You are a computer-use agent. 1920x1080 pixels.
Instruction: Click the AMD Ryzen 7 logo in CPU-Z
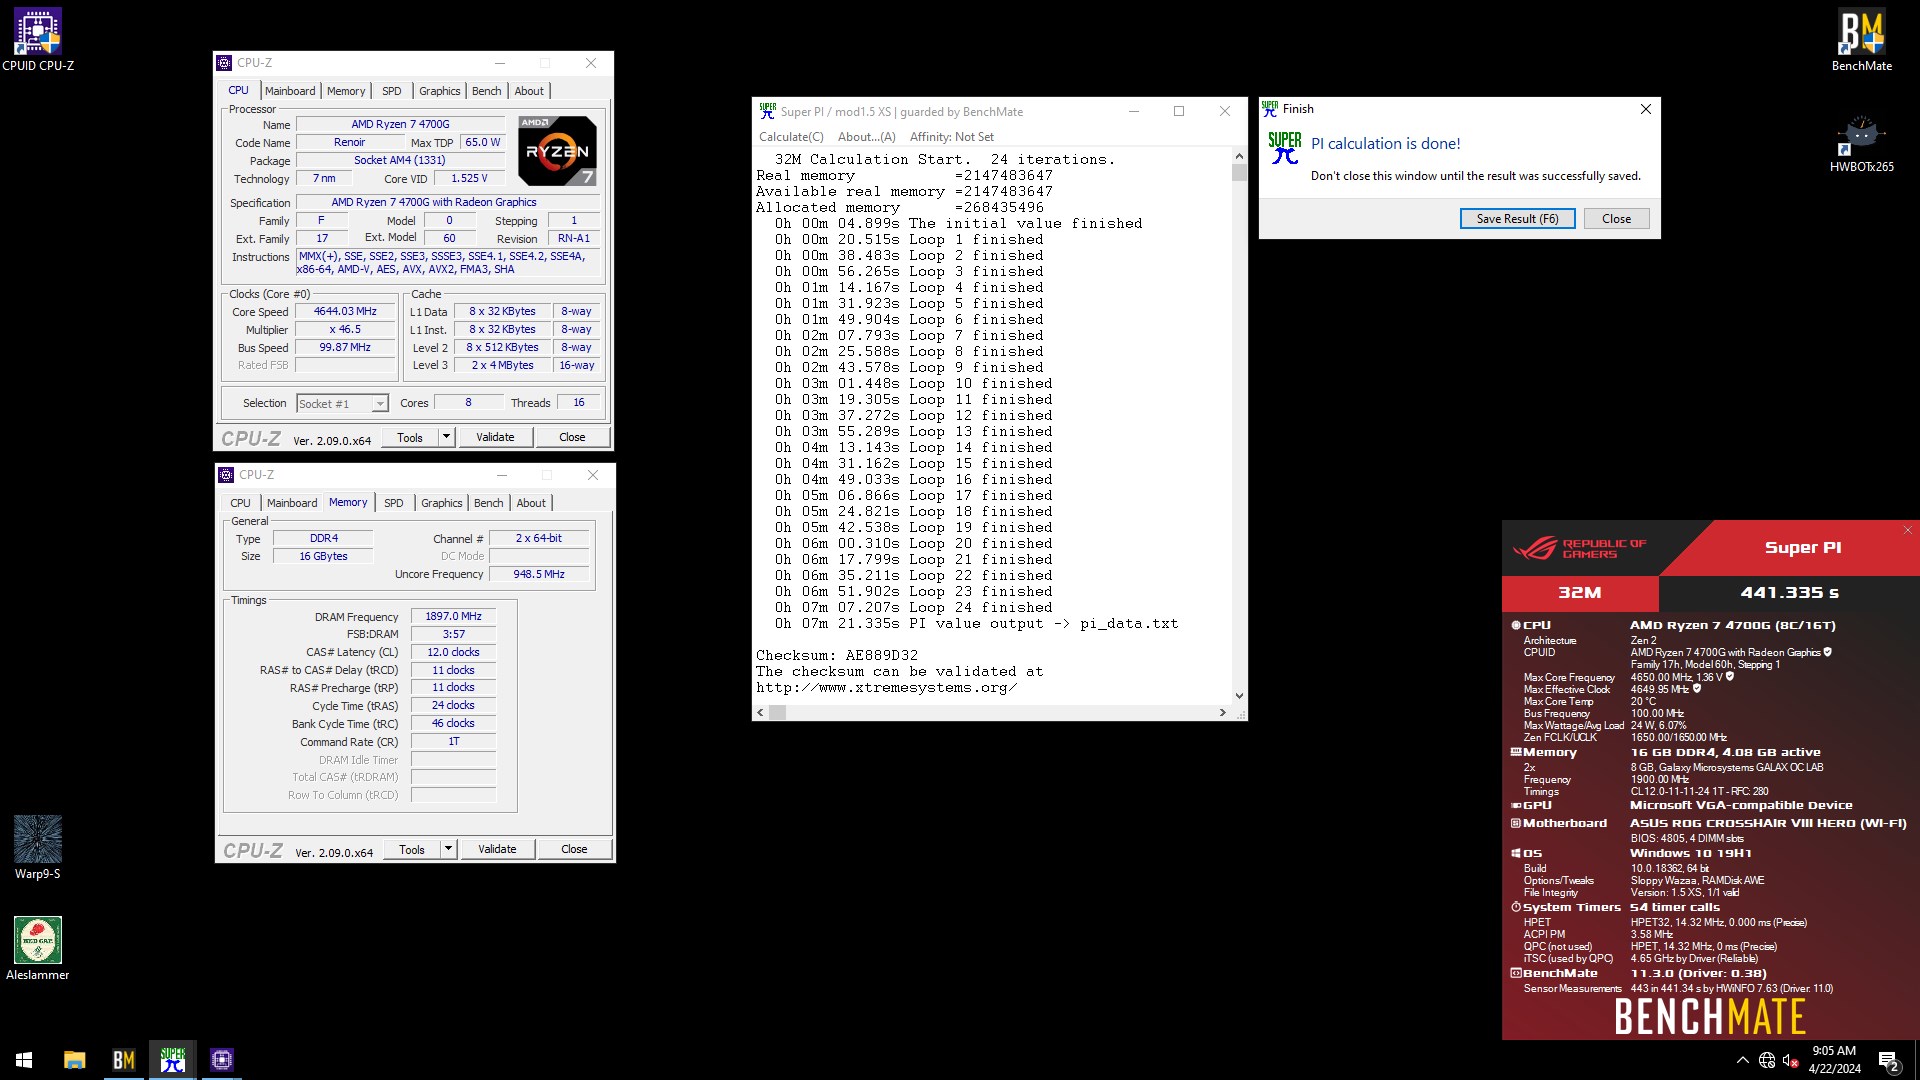558,151
